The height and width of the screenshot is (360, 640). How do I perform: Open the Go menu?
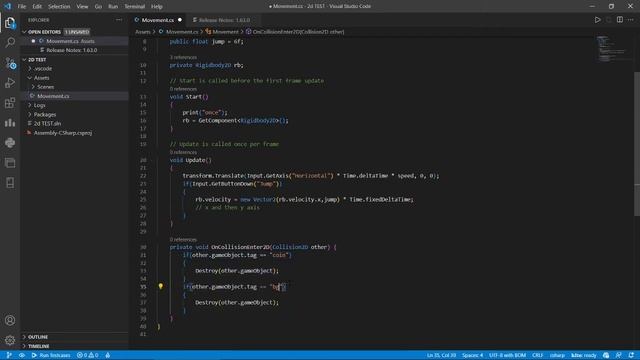pos(98,6)
